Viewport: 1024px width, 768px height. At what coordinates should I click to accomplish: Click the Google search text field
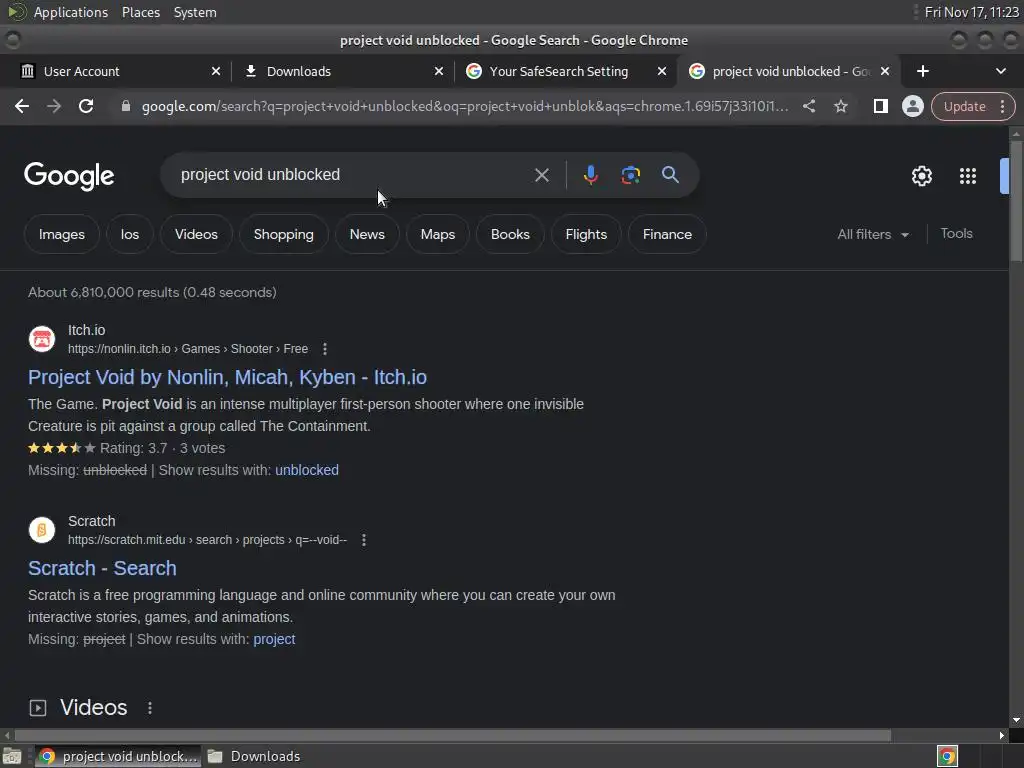[x=353, y=175]
